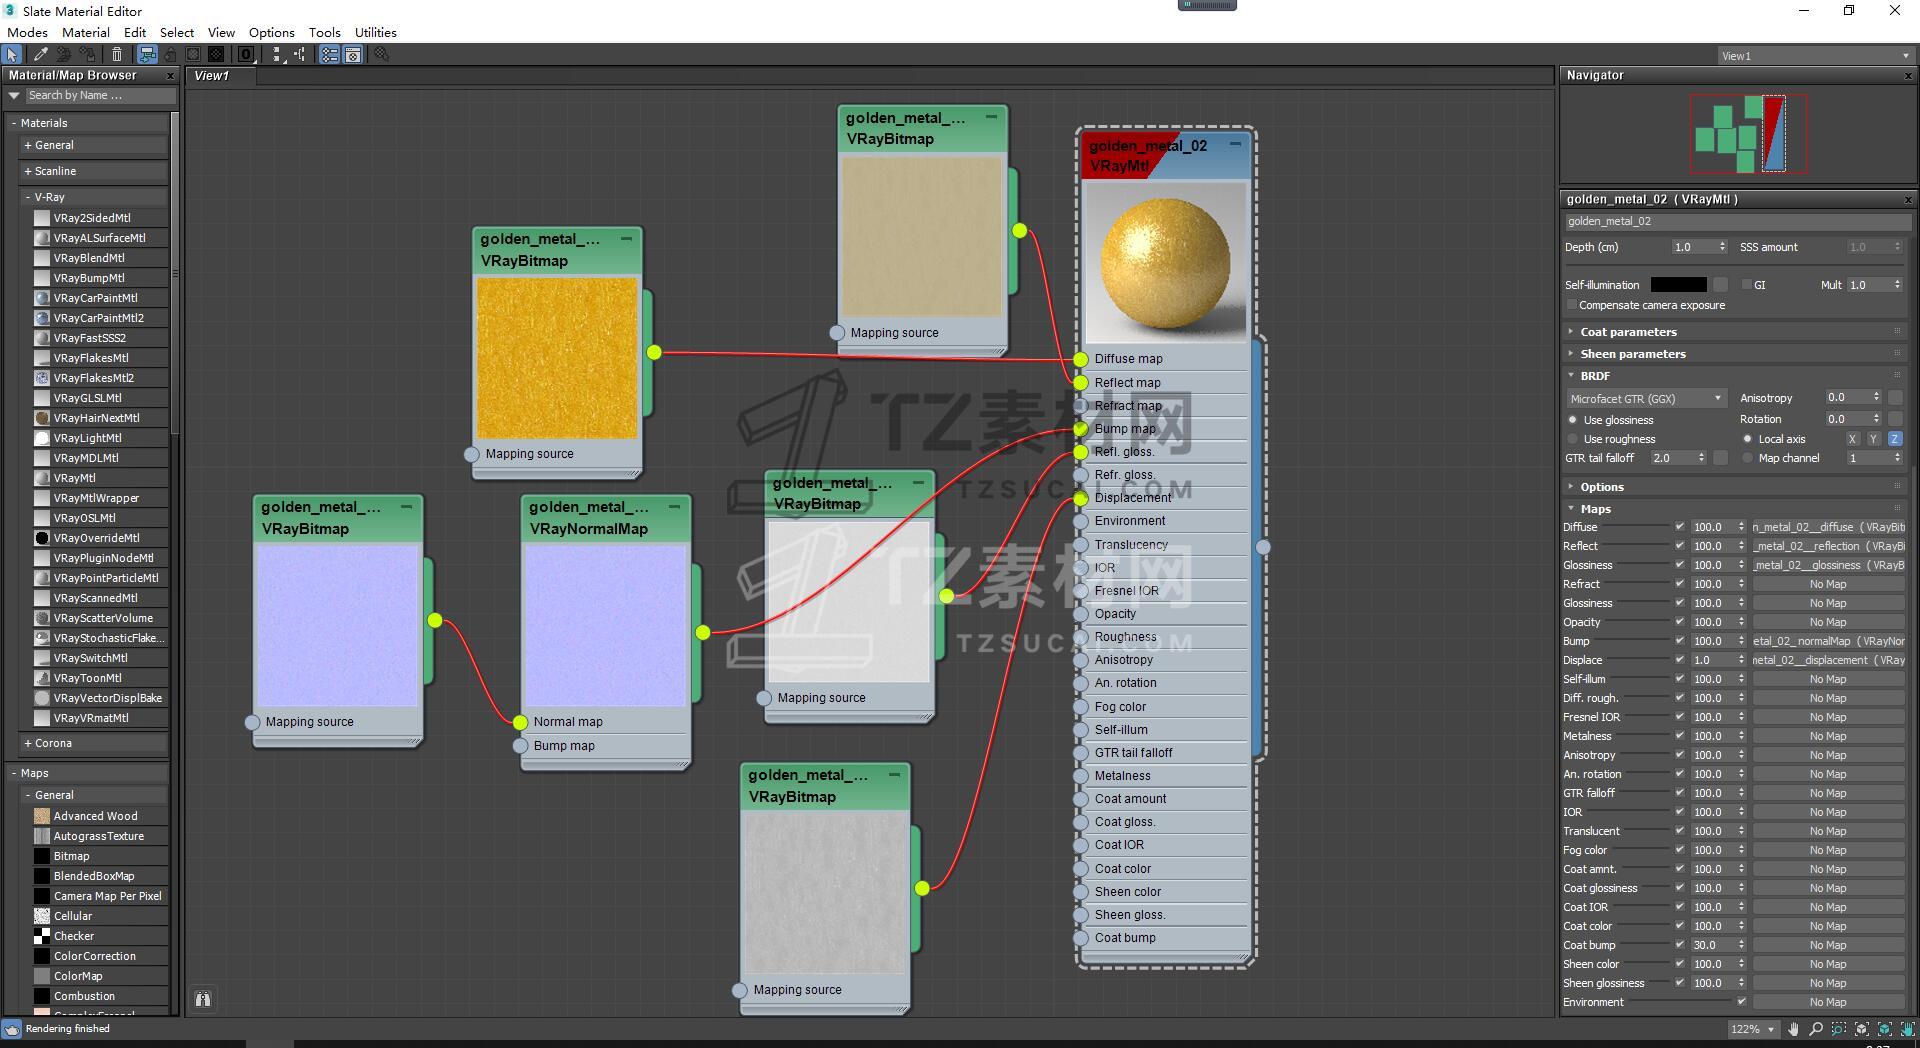Enable Compensate camera exposure checkbox
The image size is (1920, 1048).
[x=1572, y=305]
